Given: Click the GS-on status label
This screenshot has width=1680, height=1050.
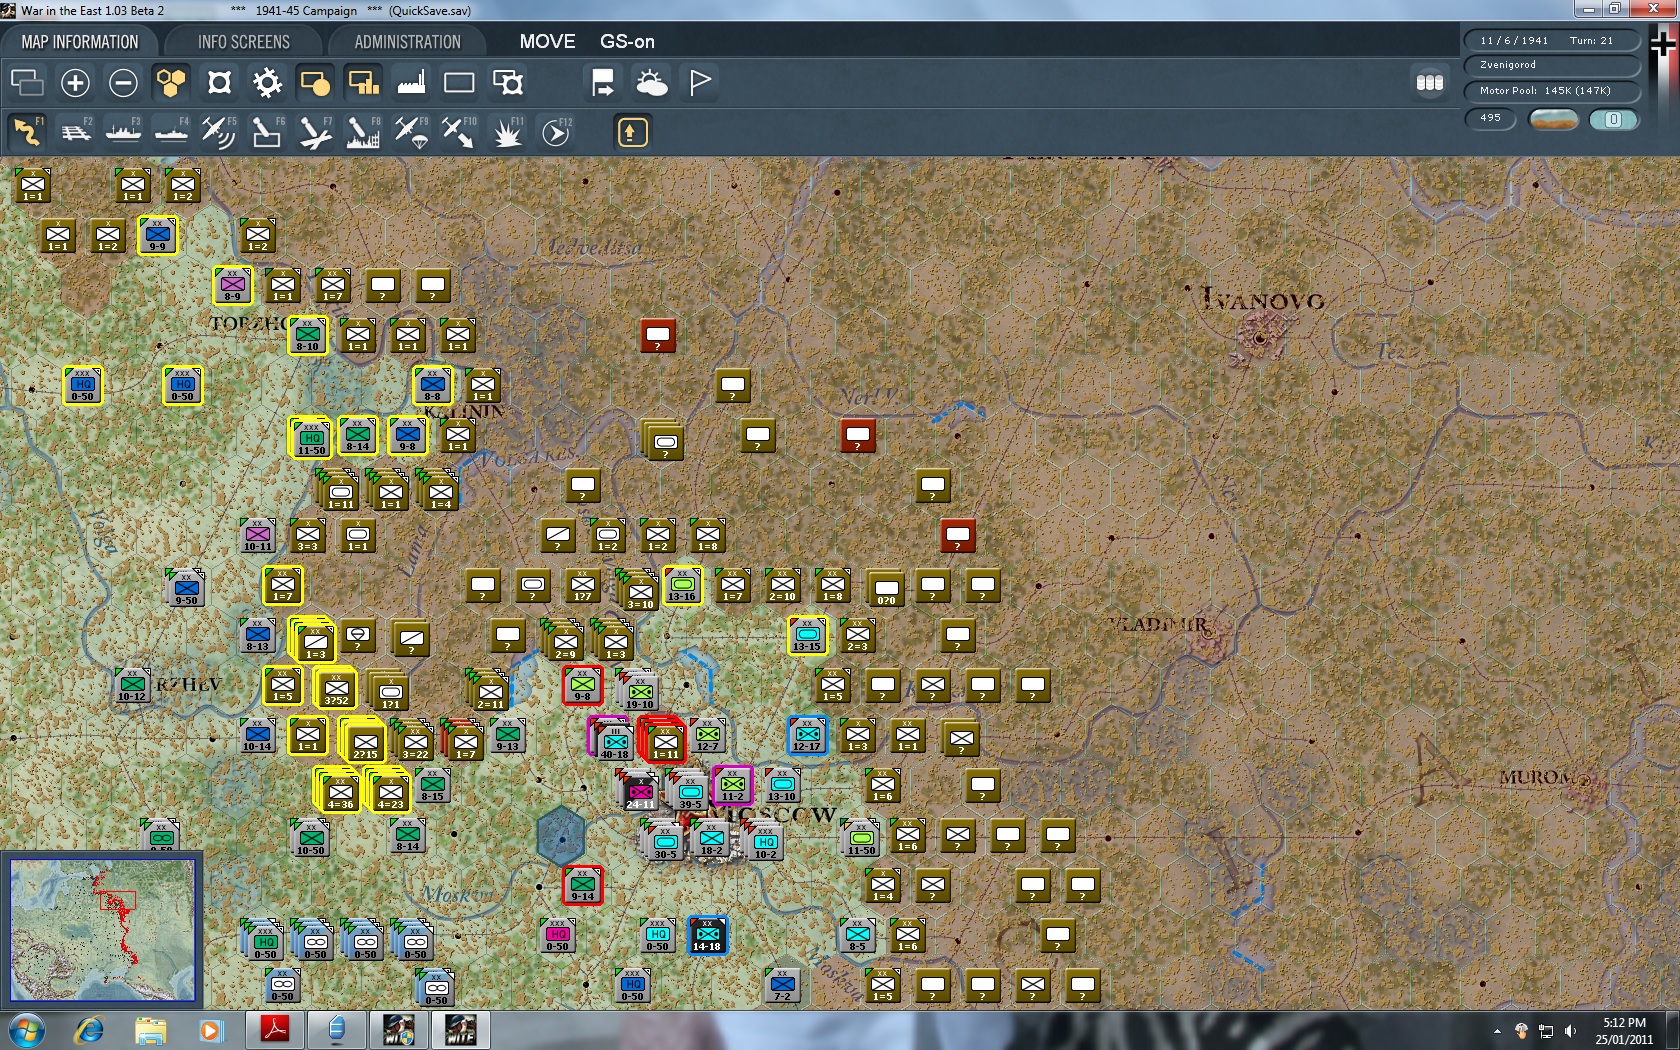Looking at the screenshot, I should coord(627,42).
